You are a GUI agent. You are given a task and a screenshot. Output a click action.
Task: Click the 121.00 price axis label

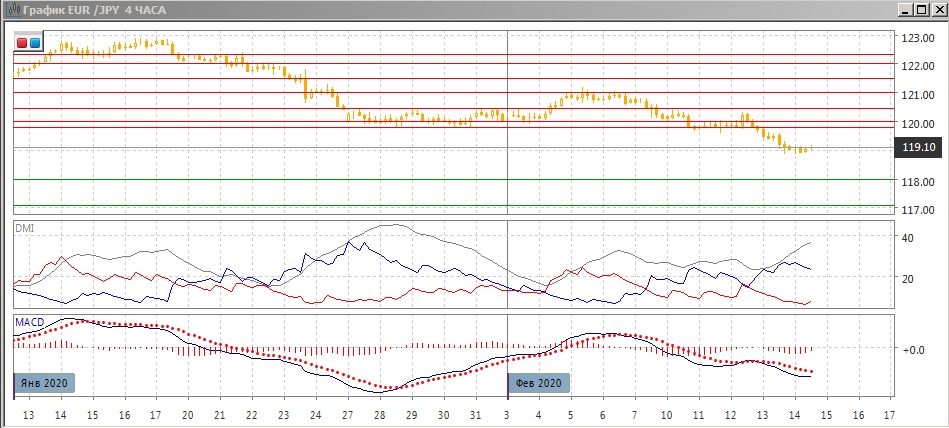[917, 95]
